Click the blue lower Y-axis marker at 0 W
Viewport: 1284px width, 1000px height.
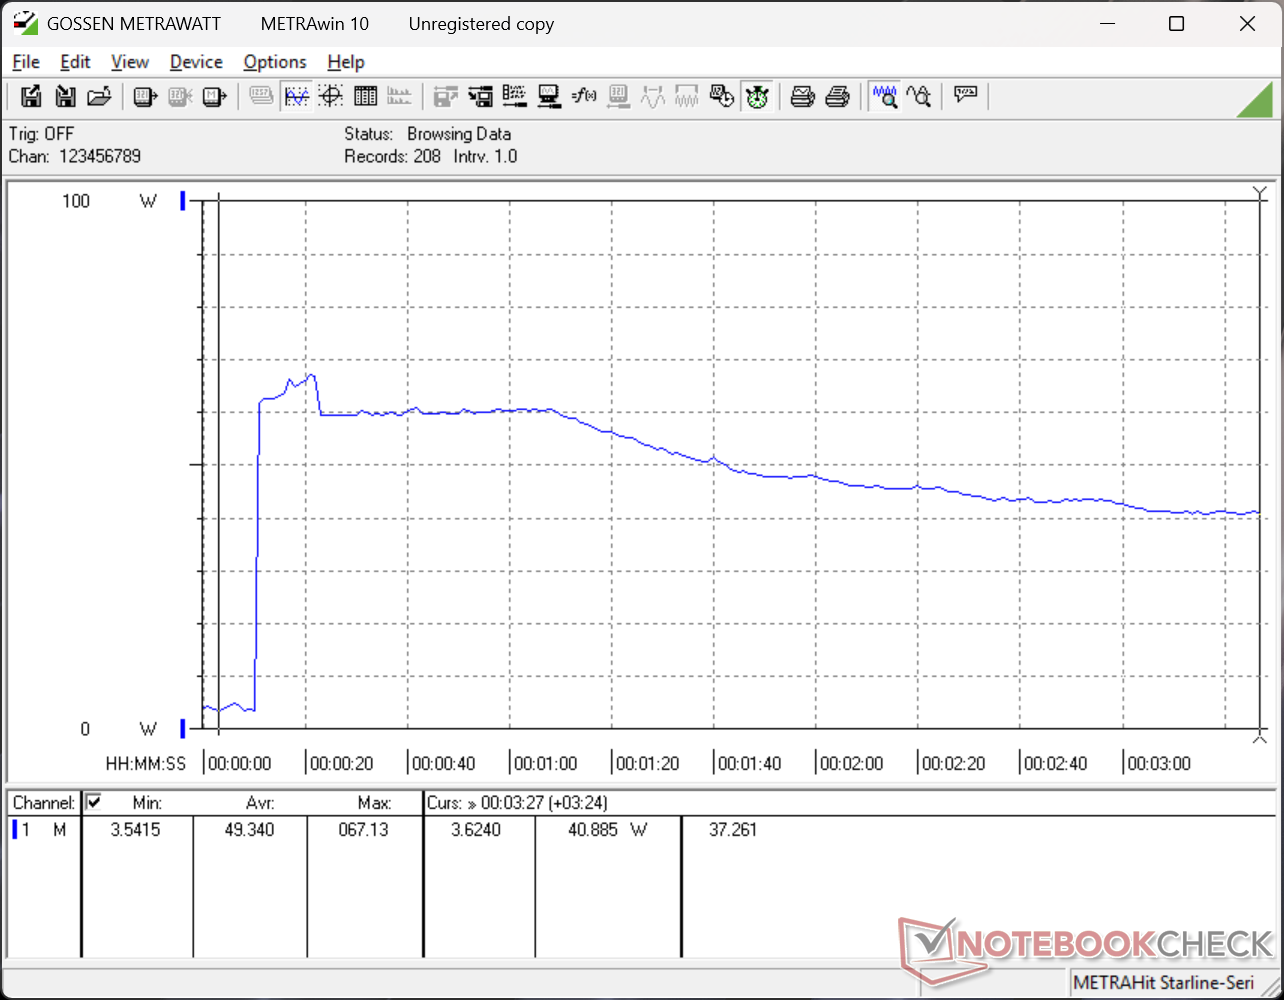(x=183, y=728)
